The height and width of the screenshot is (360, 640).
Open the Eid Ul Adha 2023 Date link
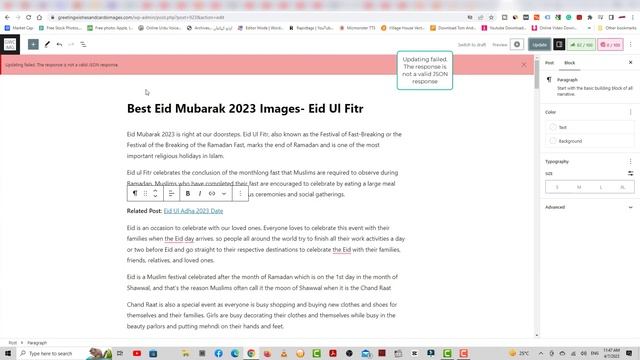click(x=193, y=211)
